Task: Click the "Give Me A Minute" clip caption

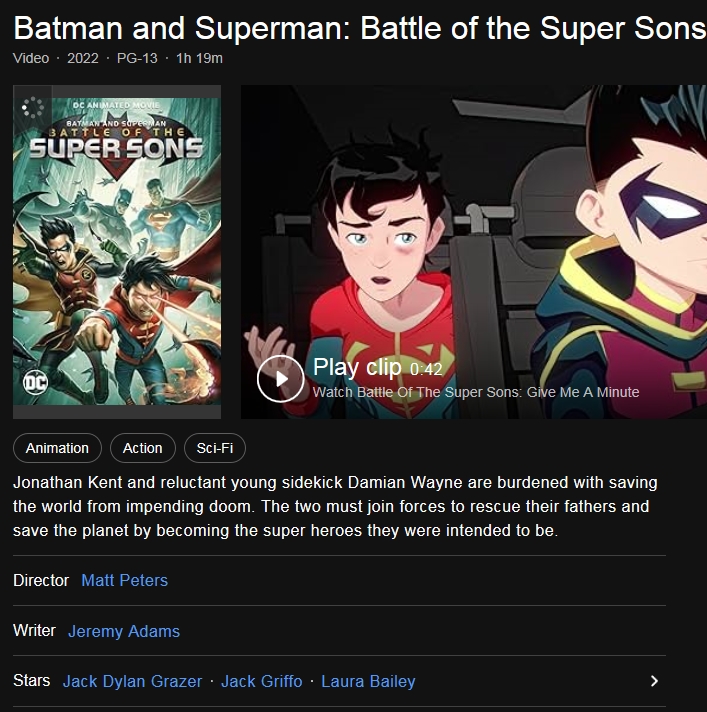Action: coord(476,392)
